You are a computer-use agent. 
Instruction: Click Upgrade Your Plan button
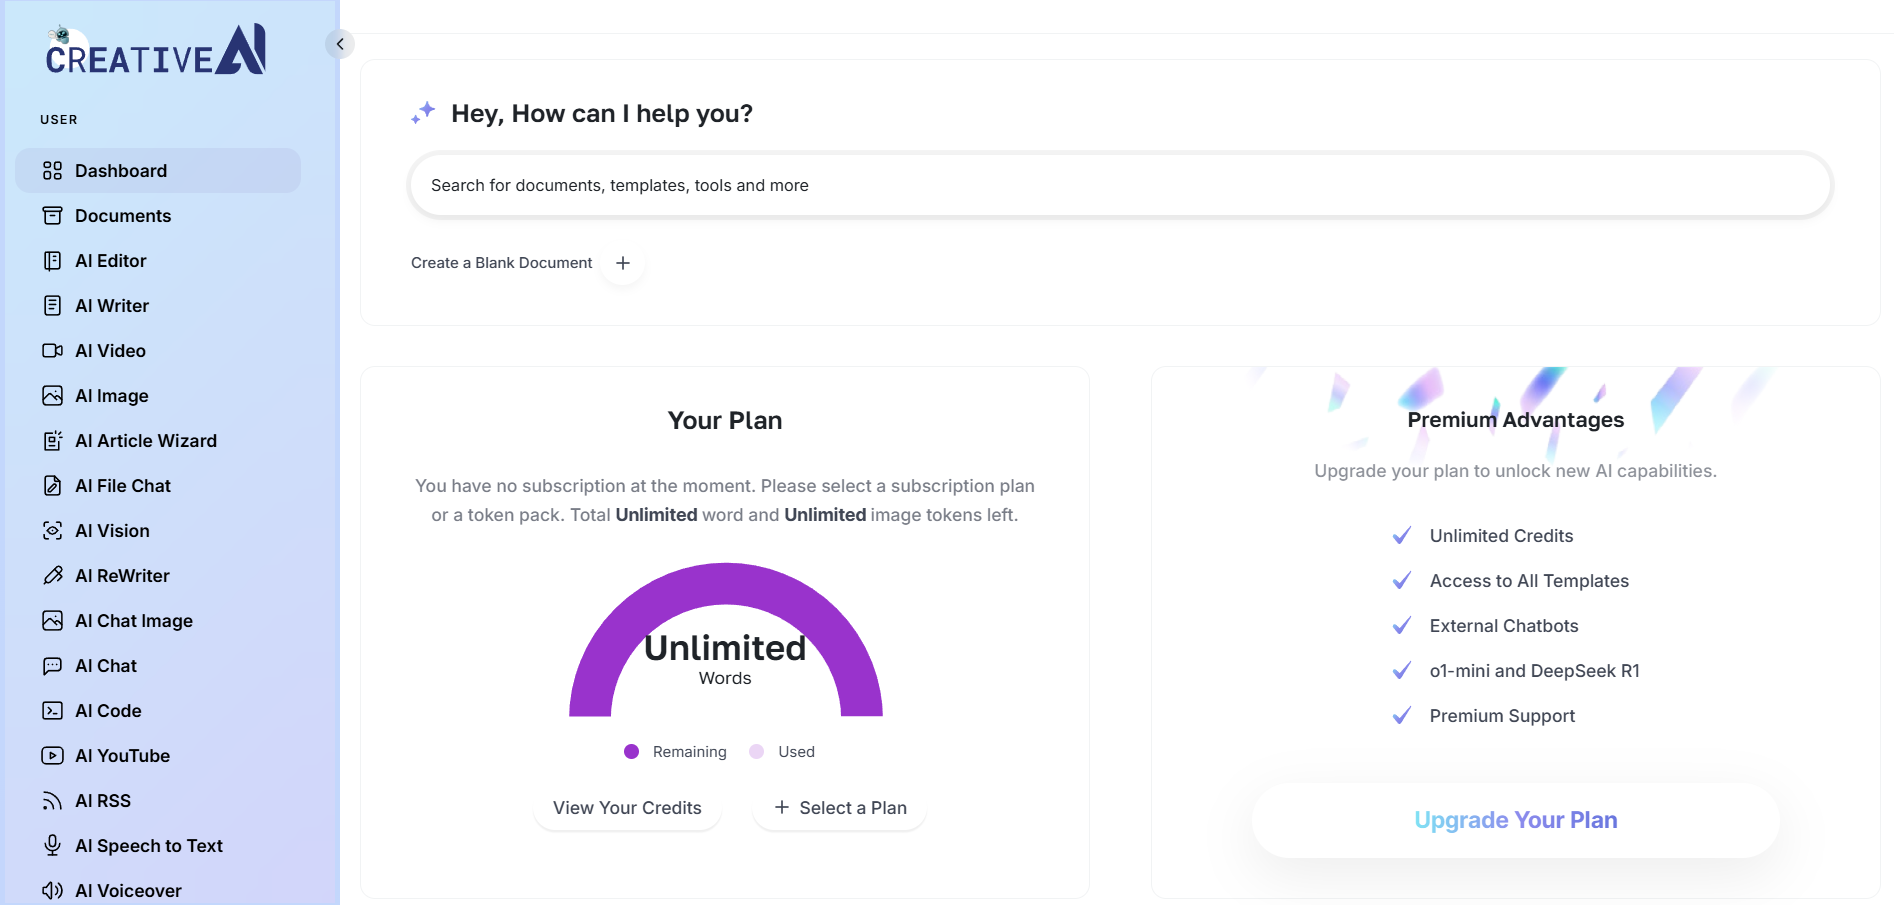point(1515,820)
